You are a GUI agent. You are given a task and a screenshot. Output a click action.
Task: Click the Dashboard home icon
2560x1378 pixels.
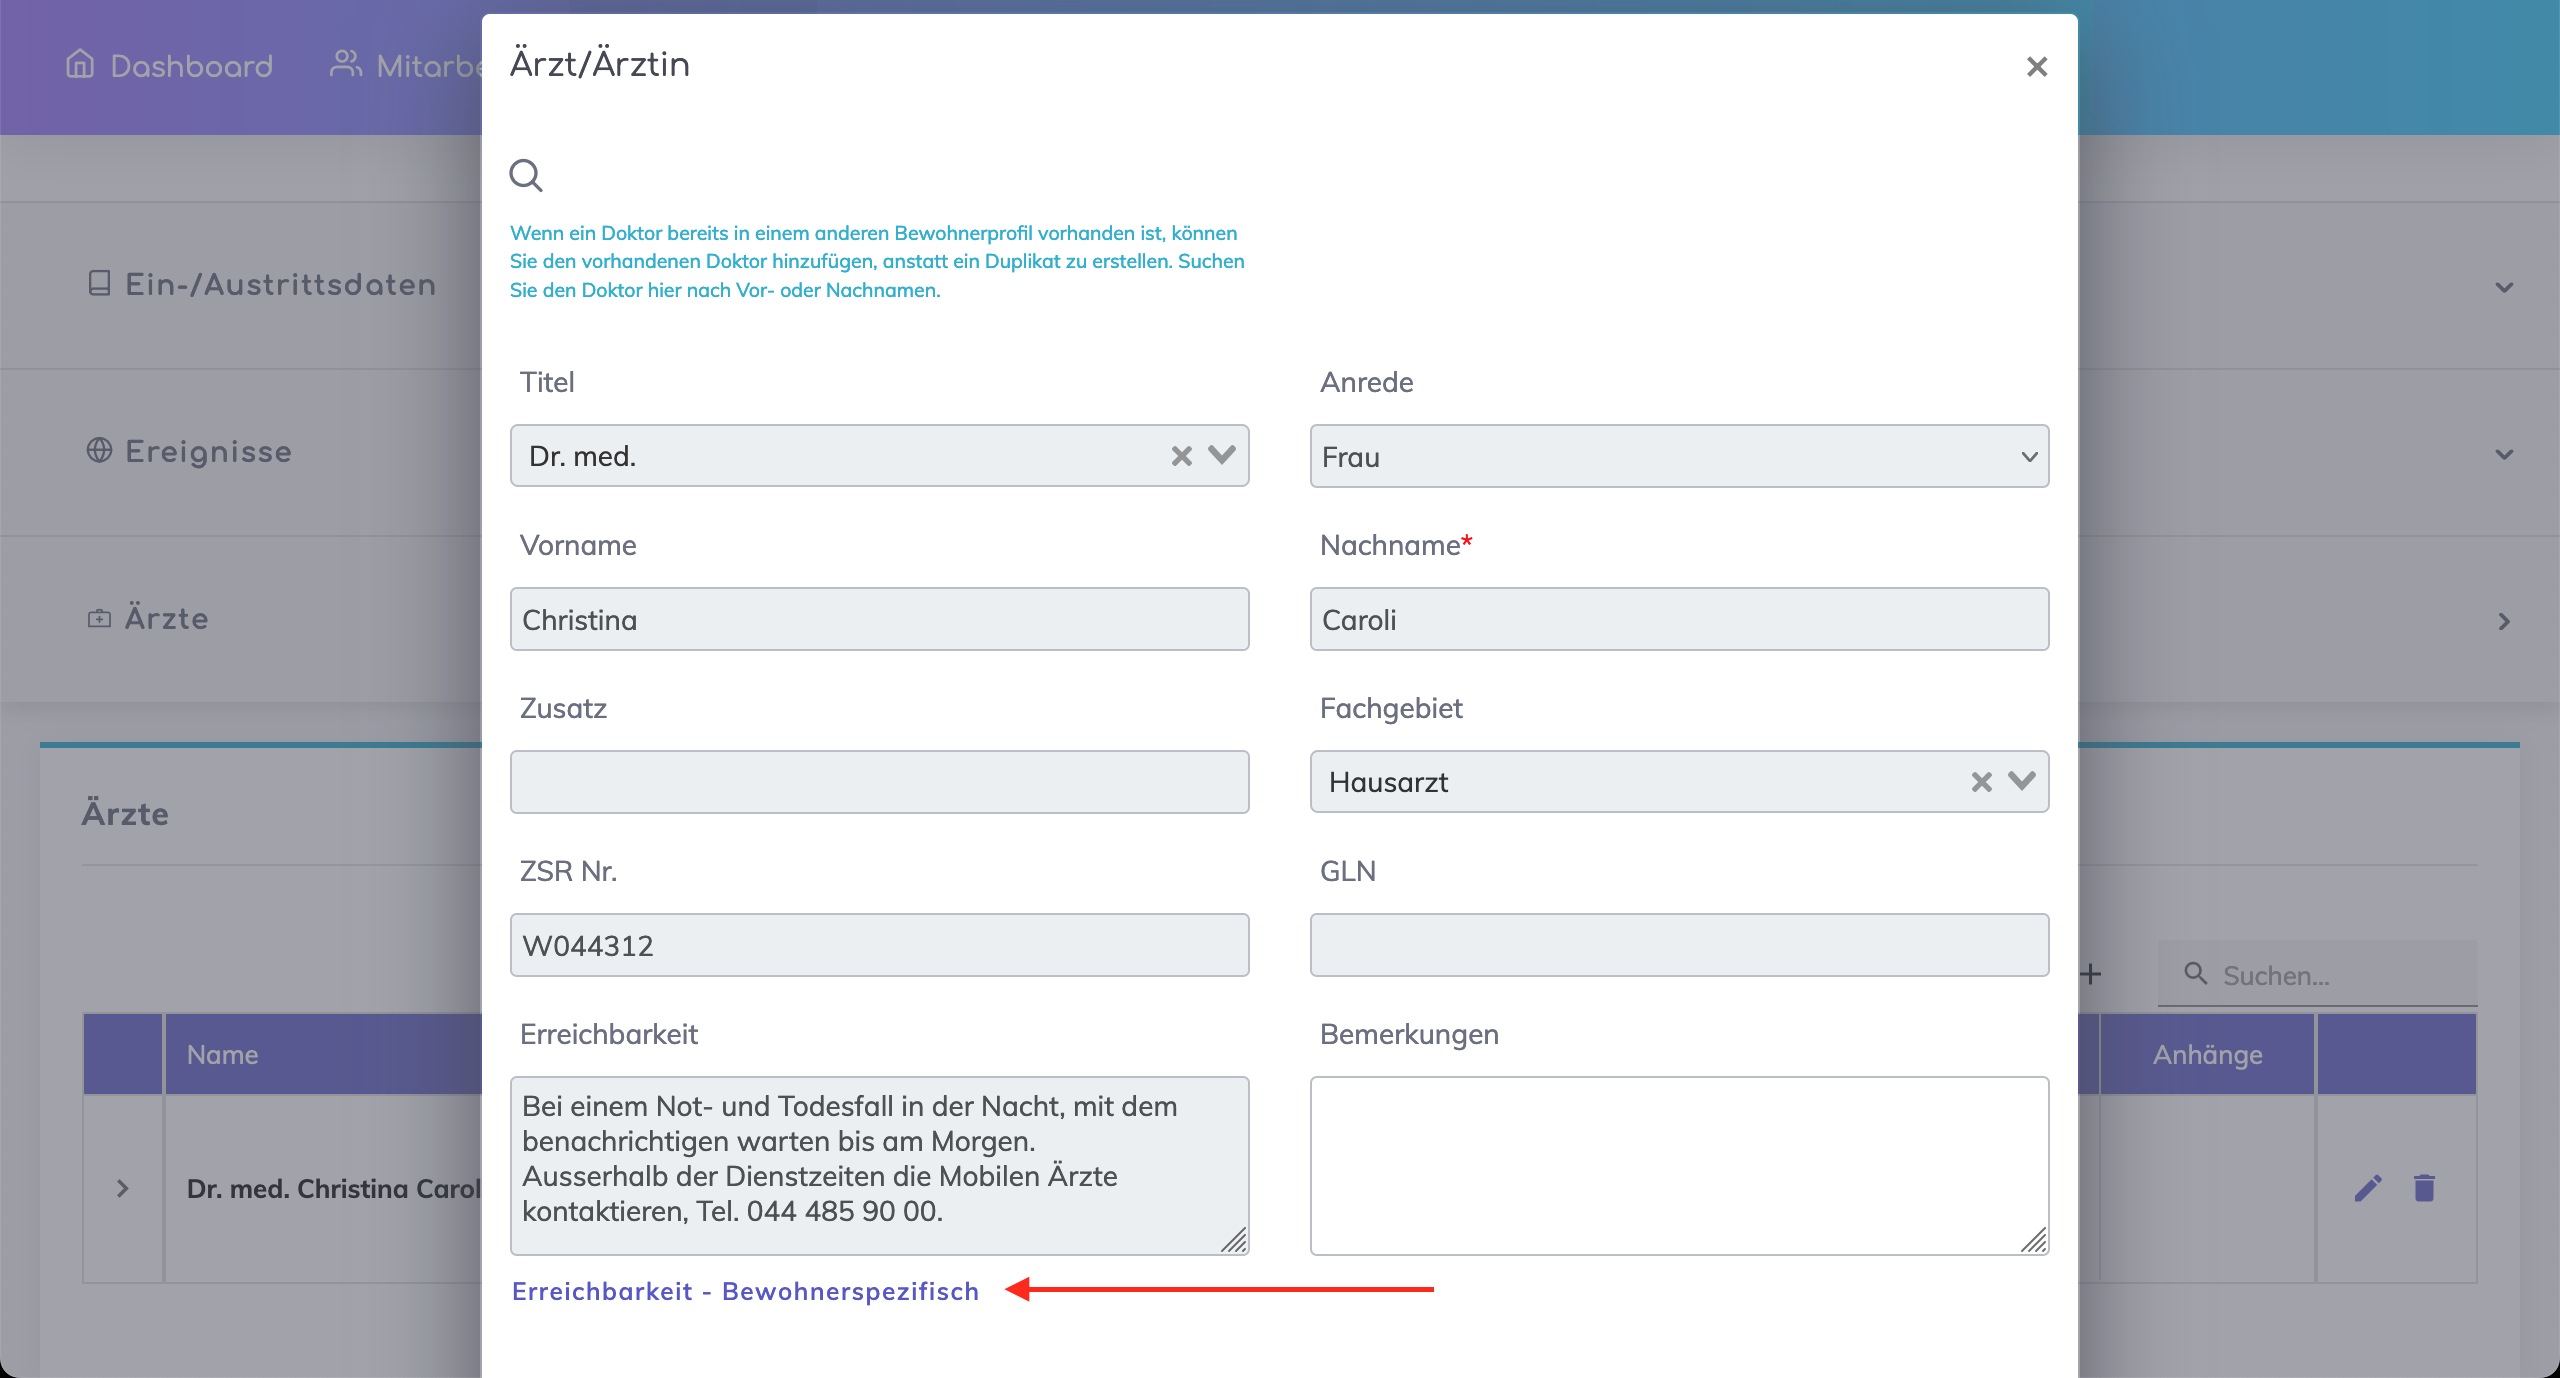coord(80,65)
